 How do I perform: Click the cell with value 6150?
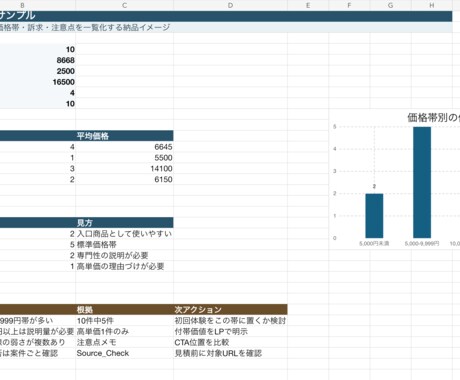[124, 179]
